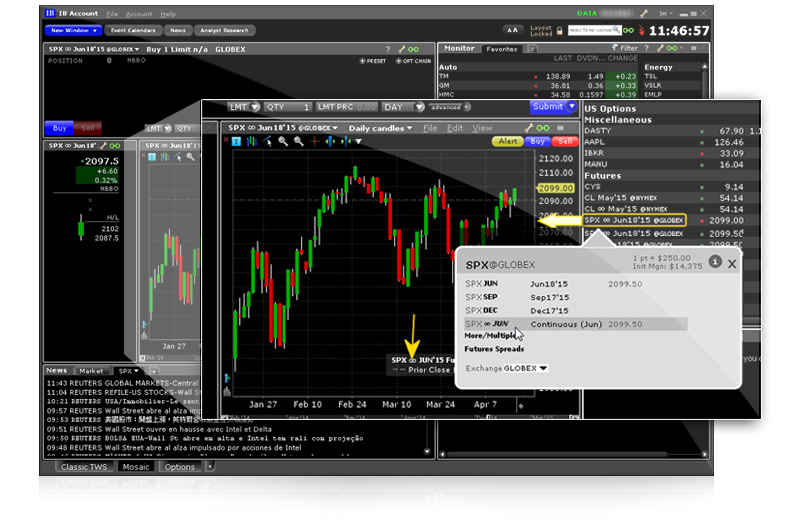Click the LMT PRC price field
Screen dimensions: 800x520
pos(346,107)
